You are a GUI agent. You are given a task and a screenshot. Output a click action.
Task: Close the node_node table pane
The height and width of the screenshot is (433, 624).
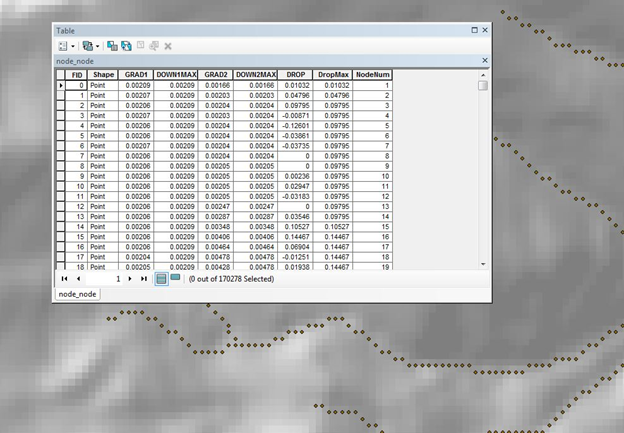pos(485,61)
